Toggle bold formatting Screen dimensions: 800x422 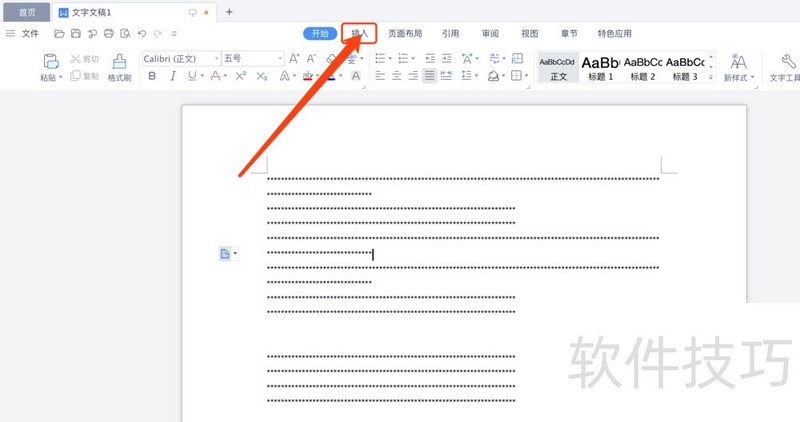click(152, 76)
